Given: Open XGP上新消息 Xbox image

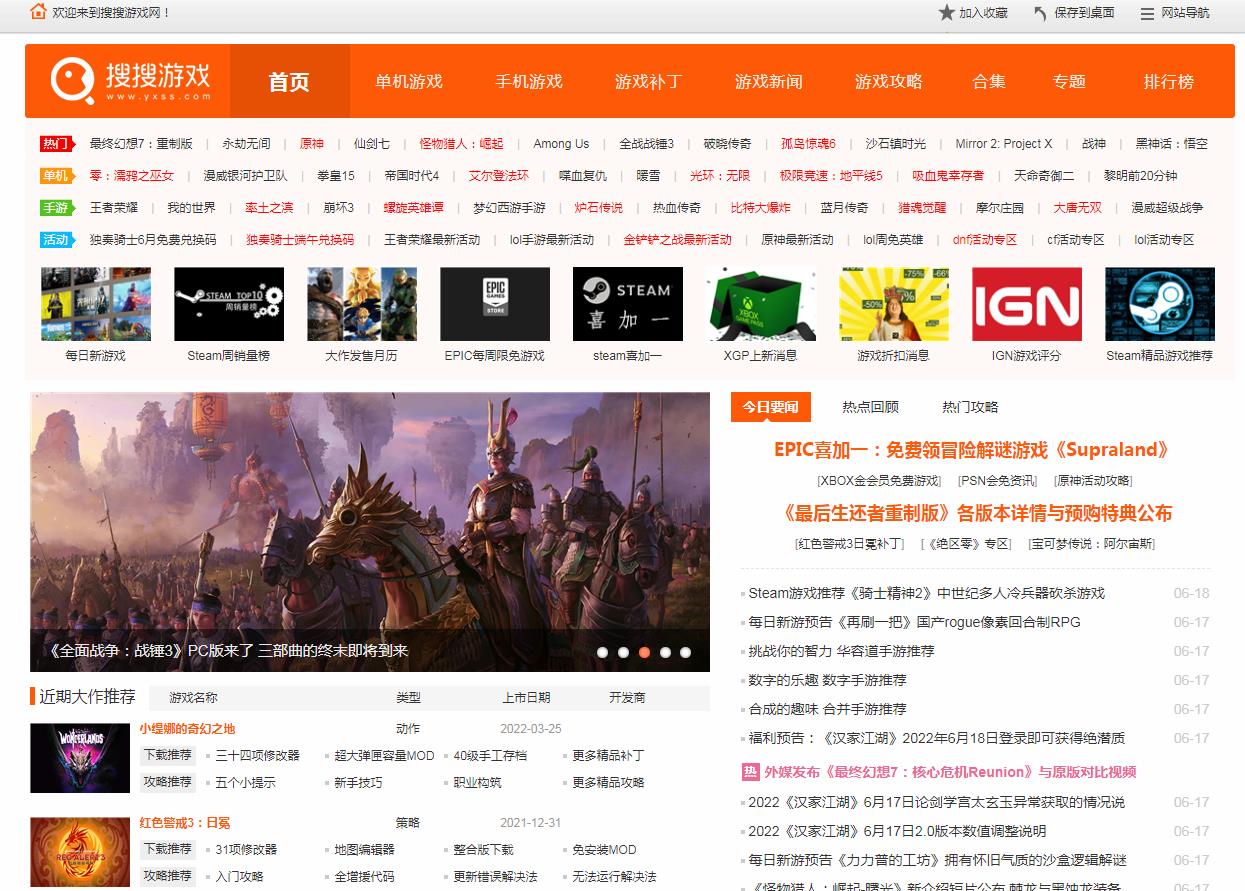Looking at the screenshot, I should coord(761,304).
